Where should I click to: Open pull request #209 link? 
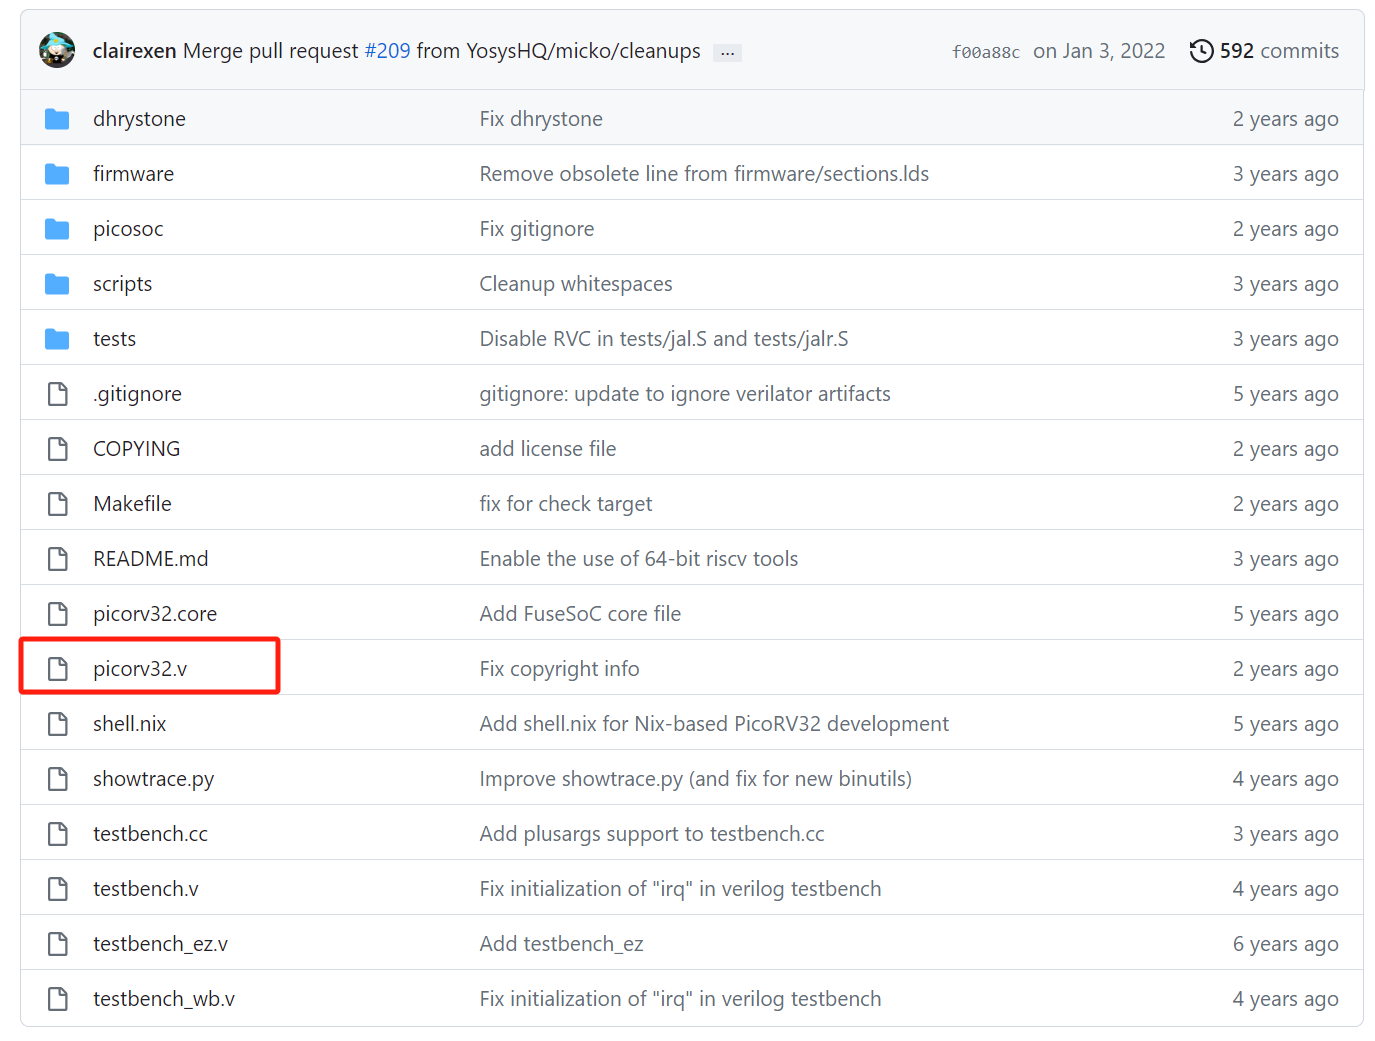tap(387, 51)
